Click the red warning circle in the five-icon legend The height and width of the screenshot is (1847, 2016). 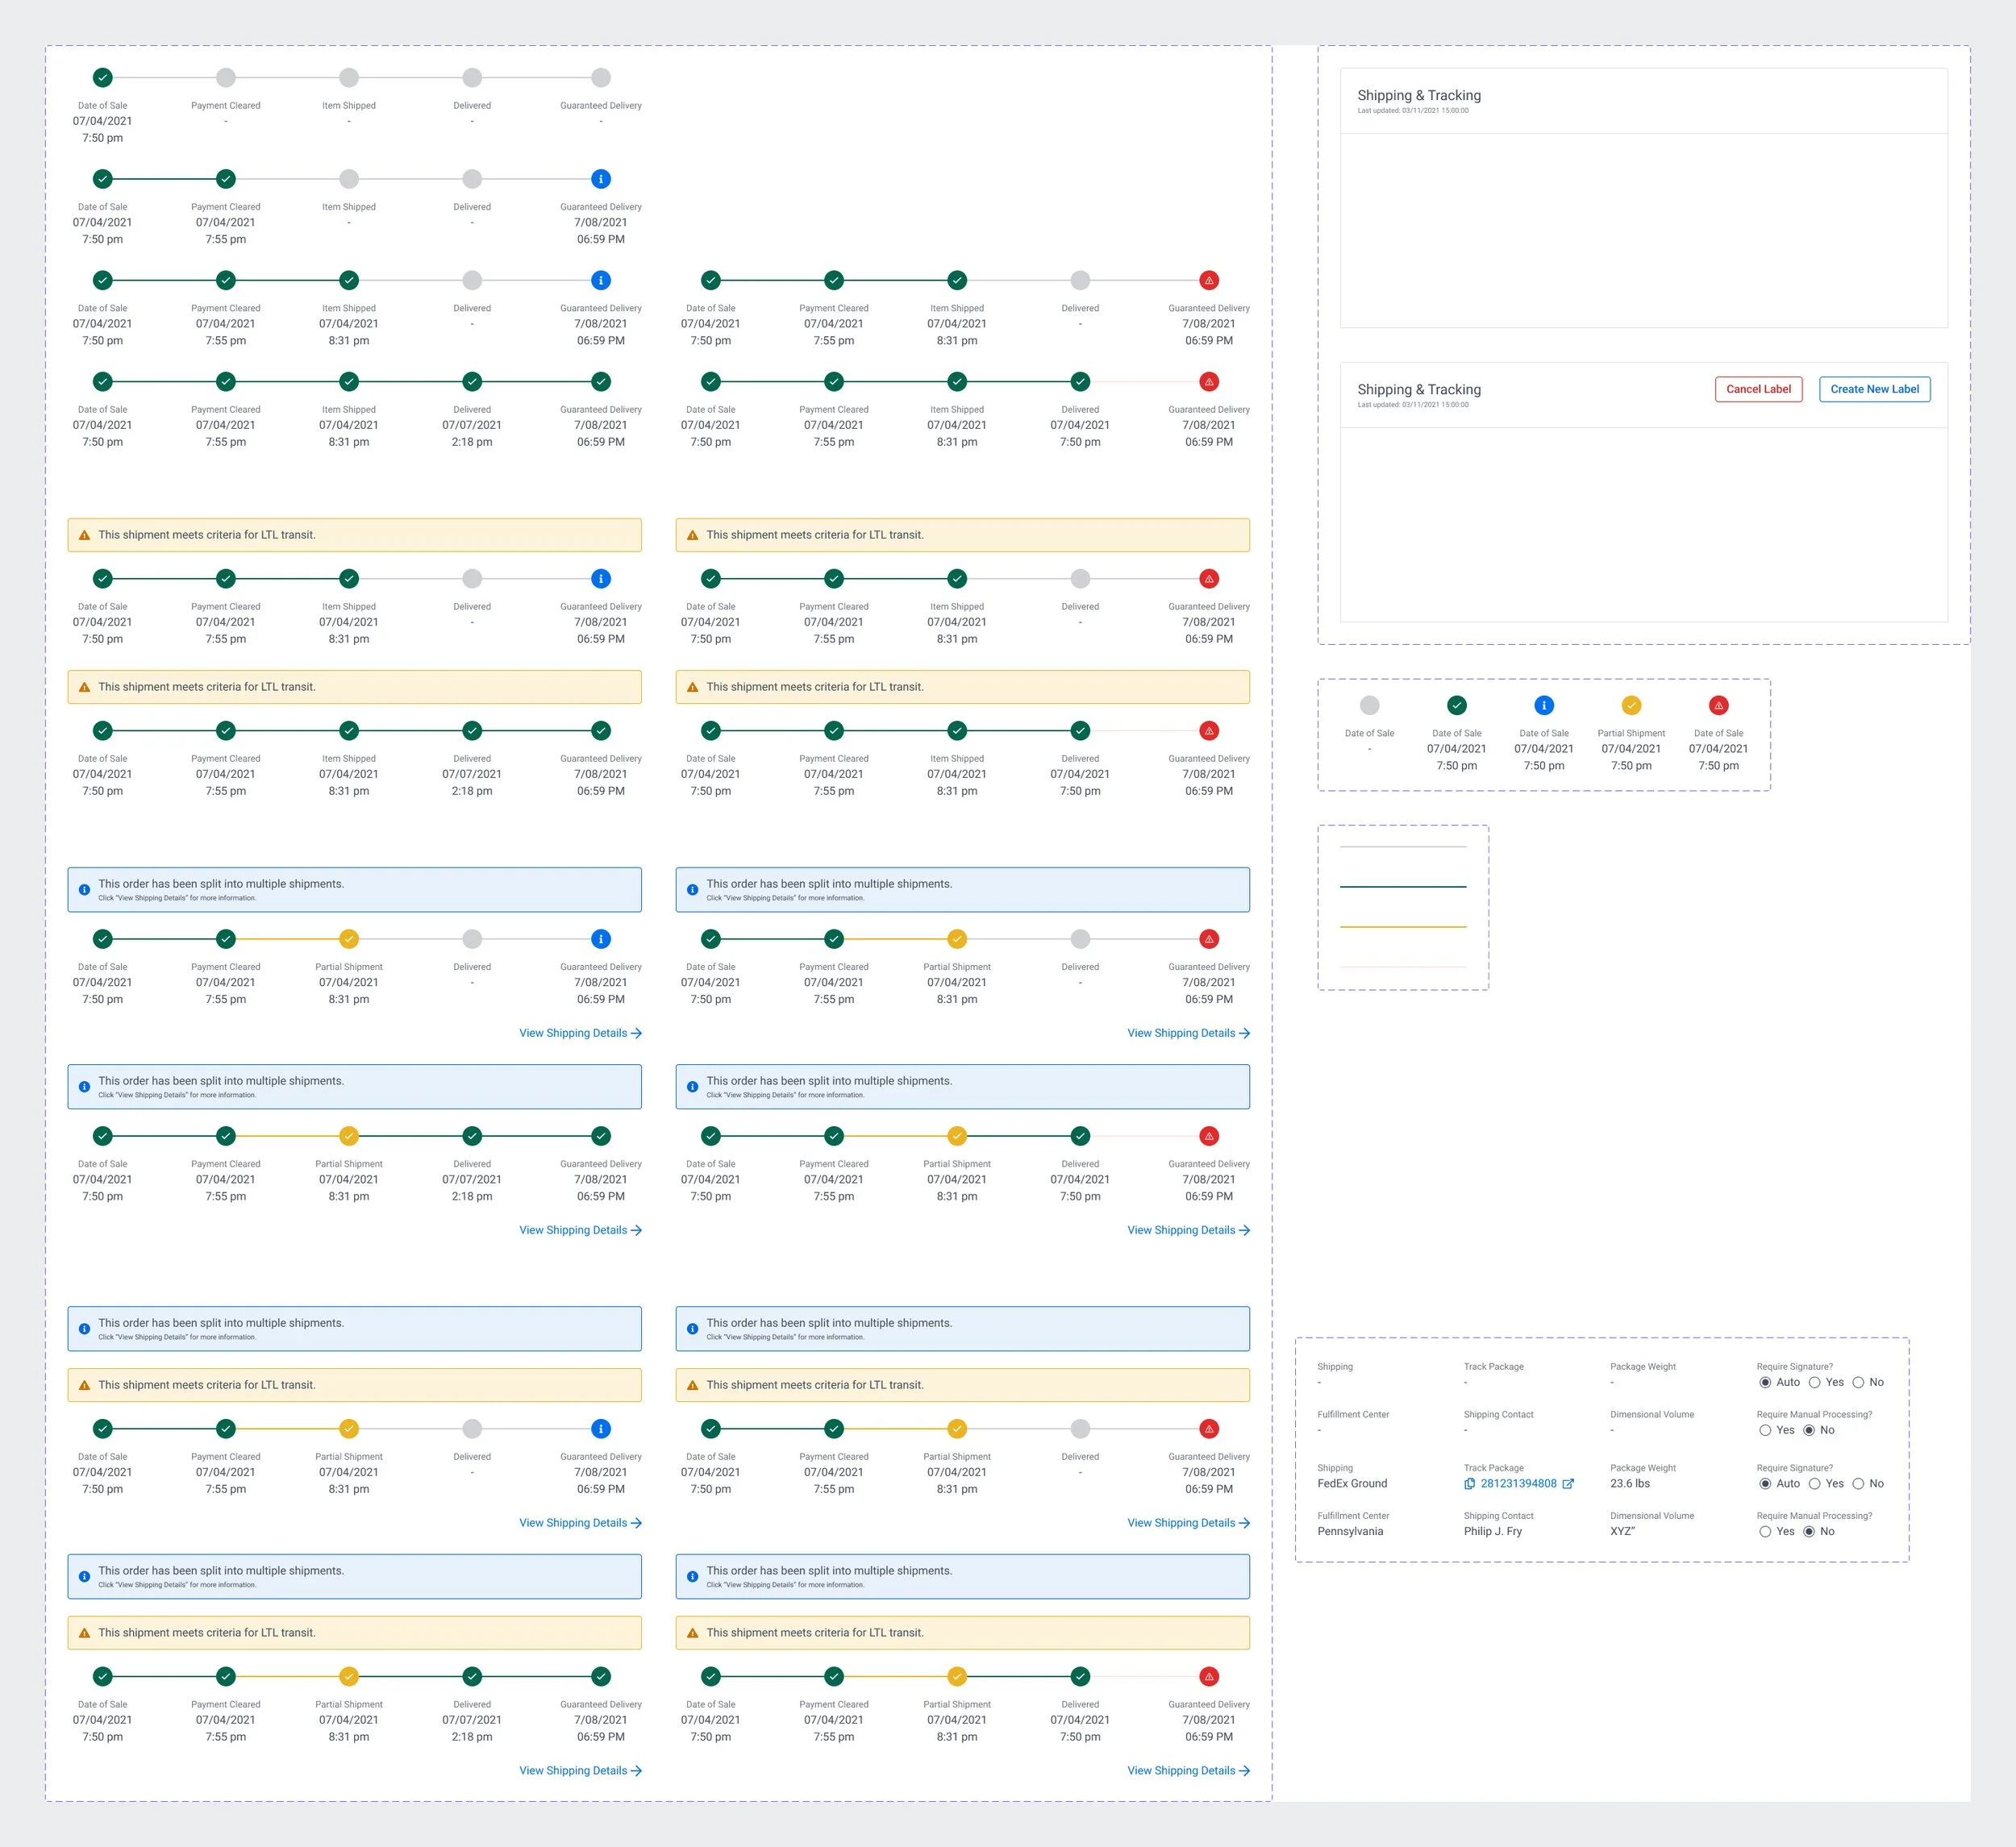(1718, 705)
